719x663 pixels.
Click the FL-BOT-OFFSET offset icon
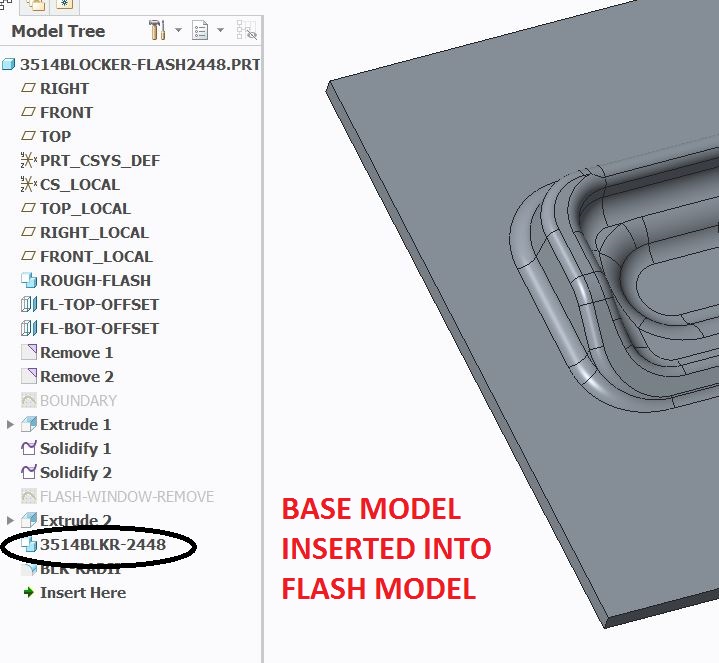pyautogui.click(x=29, y=328)
